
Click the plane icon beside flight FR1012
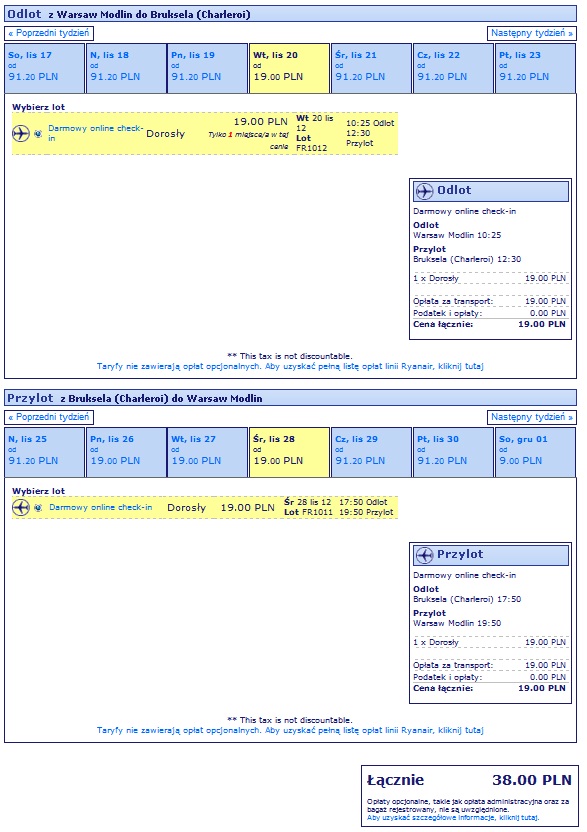pyautogui.click(x=21, y=133)
